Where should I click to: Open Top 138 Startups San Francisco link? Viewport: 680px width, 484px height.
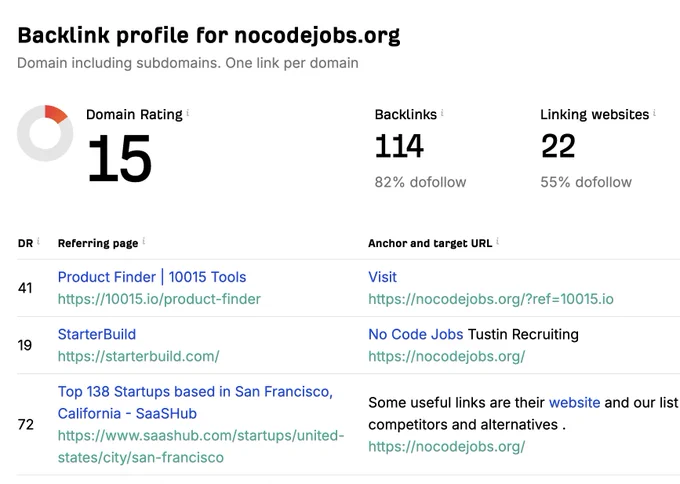195,402
